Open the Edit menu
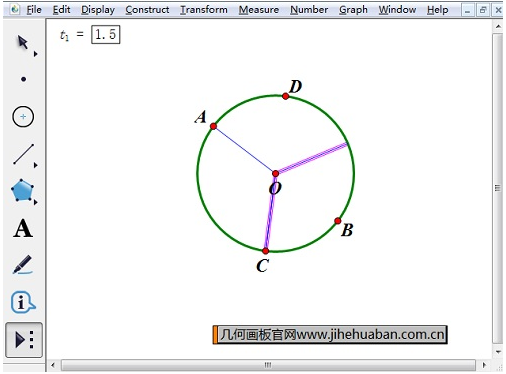506x374 pixels. tap(62, 10)
